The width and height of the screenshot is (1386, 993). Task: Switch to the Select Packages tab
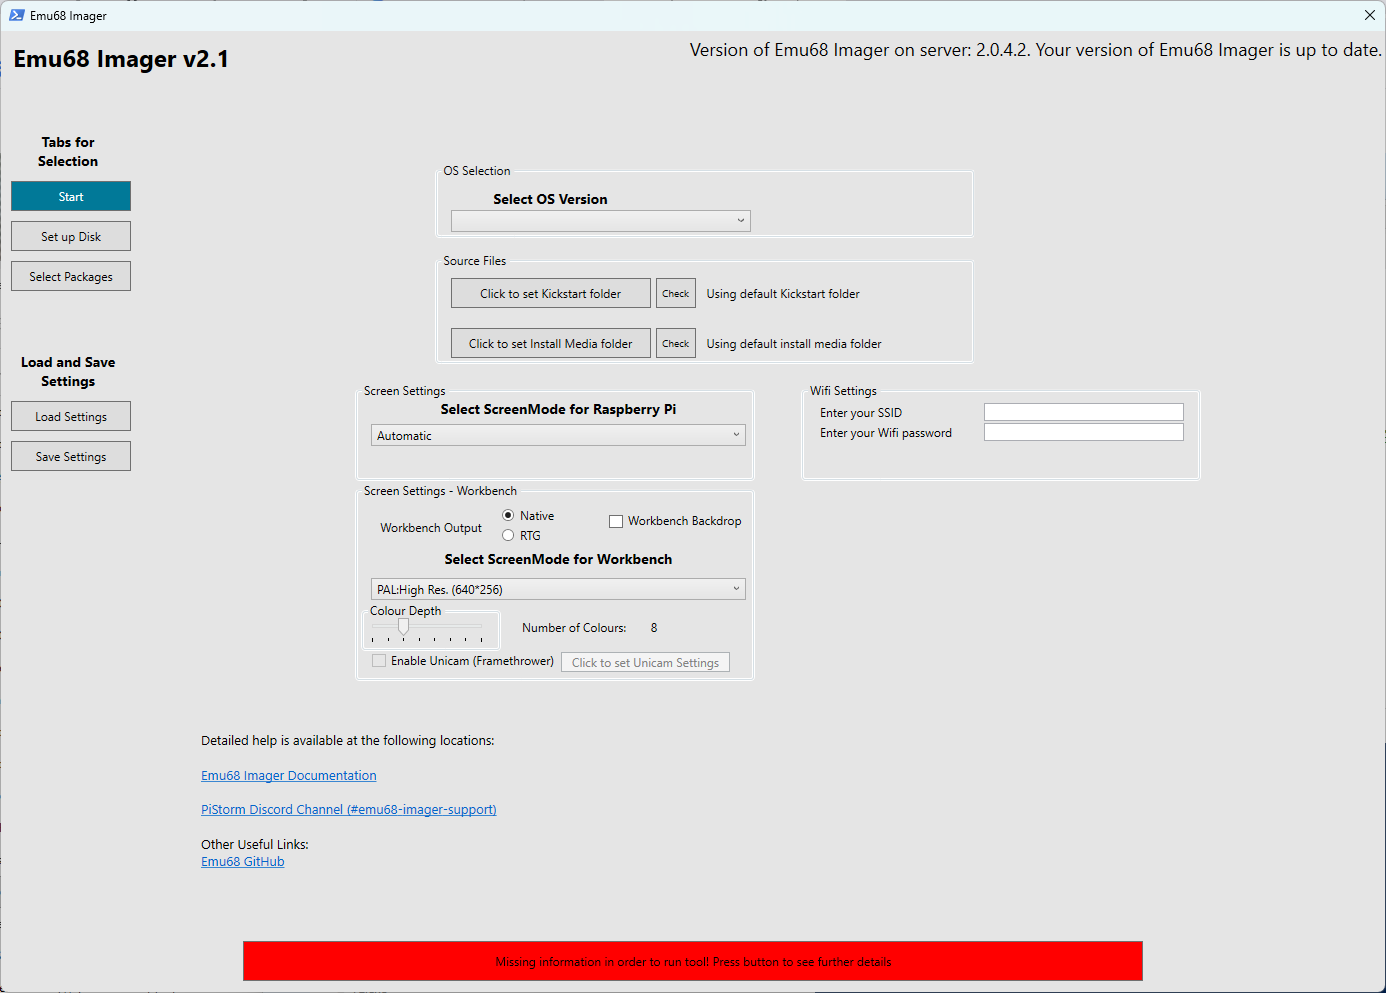pos(70,276)
